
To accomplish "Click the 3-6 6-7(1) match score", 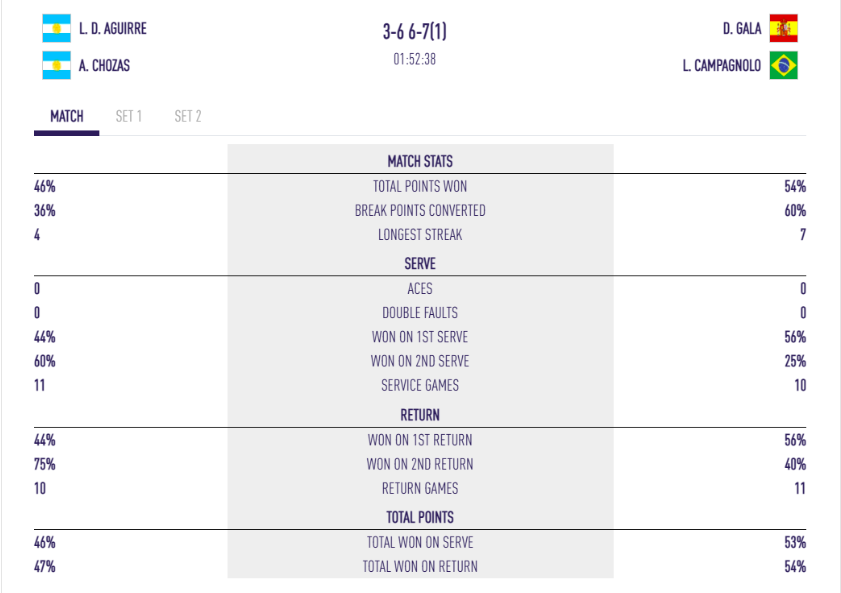I will pyautogui.click(x=415, y=32).
